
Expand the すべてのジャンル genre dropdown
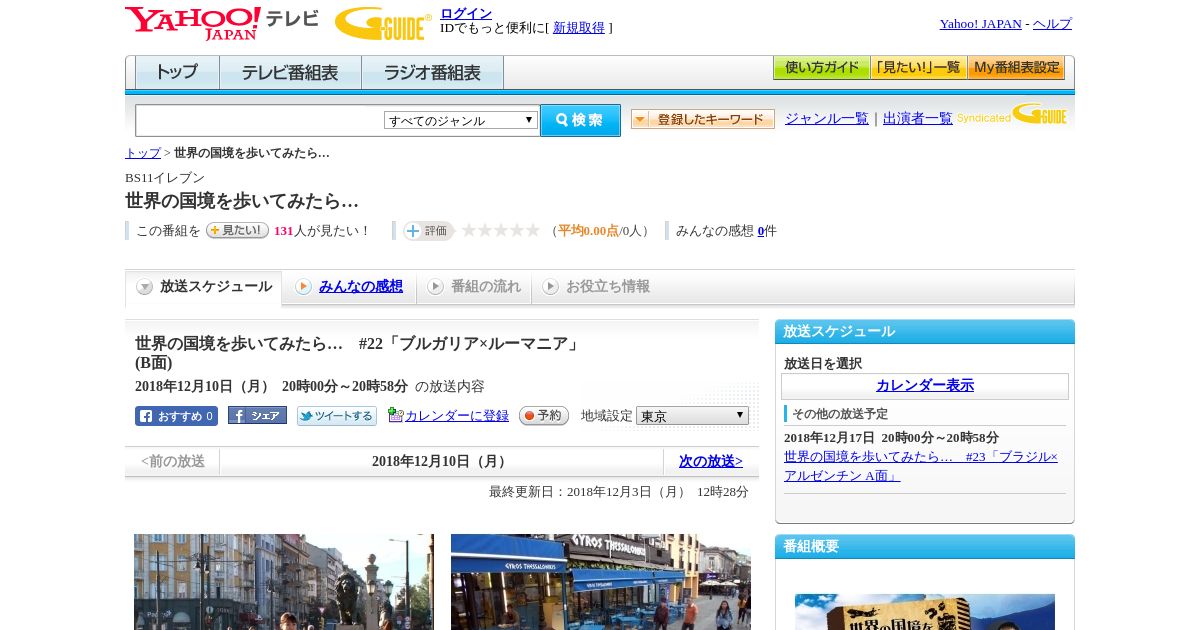tap(461, 120)
